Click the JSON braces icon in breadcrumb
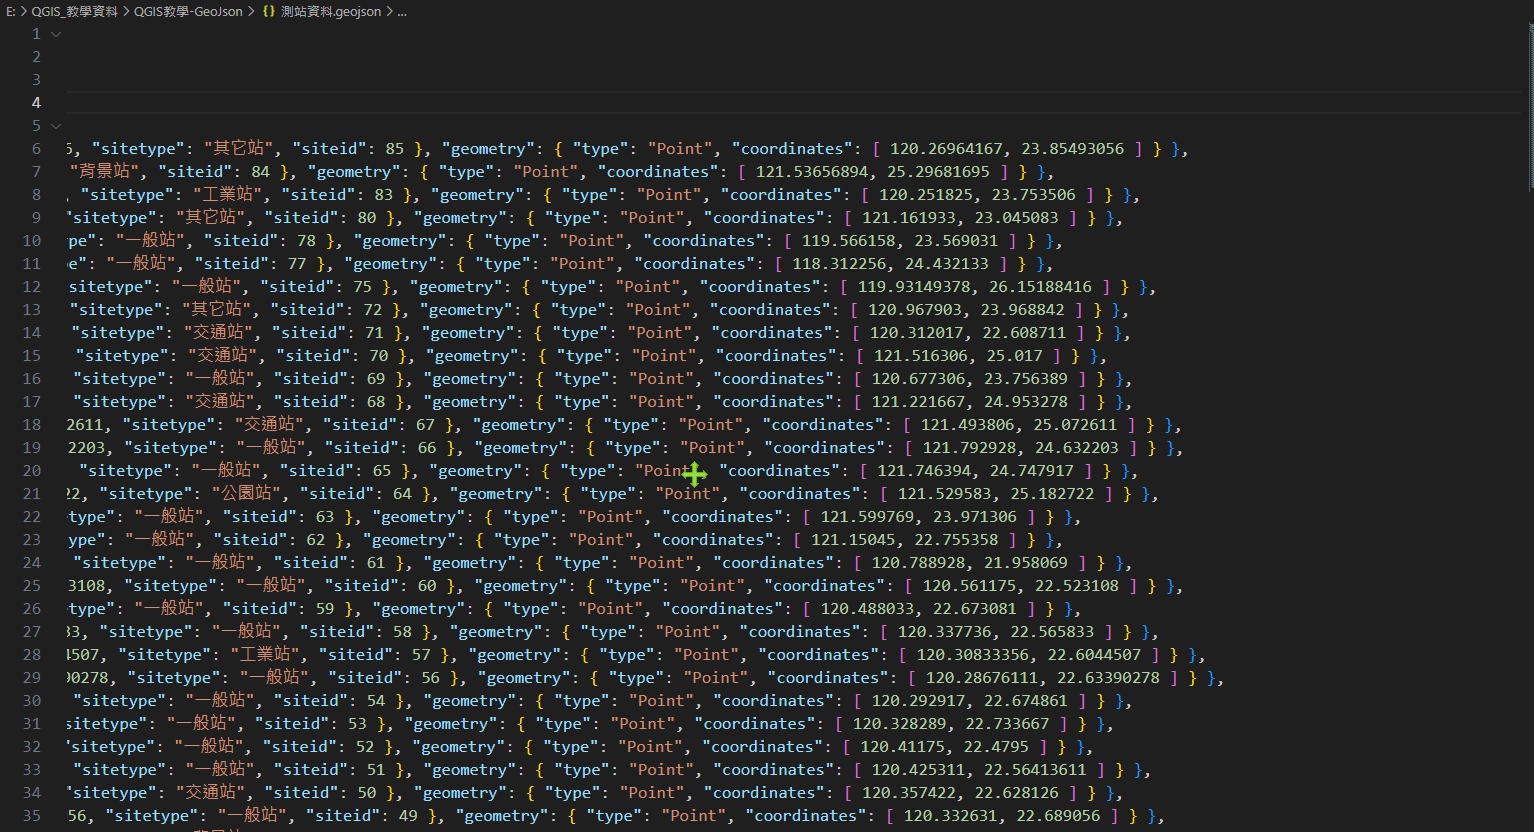 point(269,12)
